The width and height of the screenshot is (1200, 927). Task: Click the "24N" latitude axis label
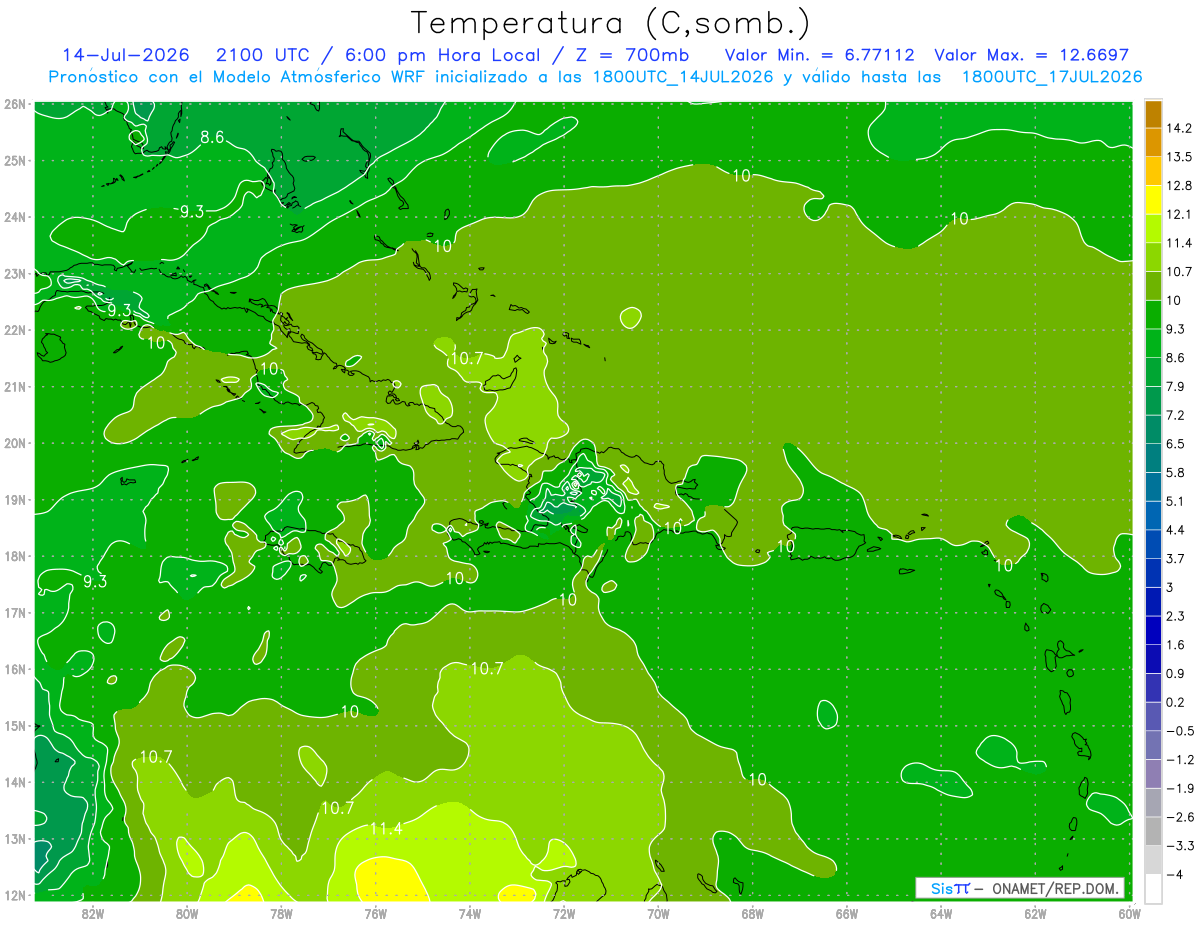point(14,217)
